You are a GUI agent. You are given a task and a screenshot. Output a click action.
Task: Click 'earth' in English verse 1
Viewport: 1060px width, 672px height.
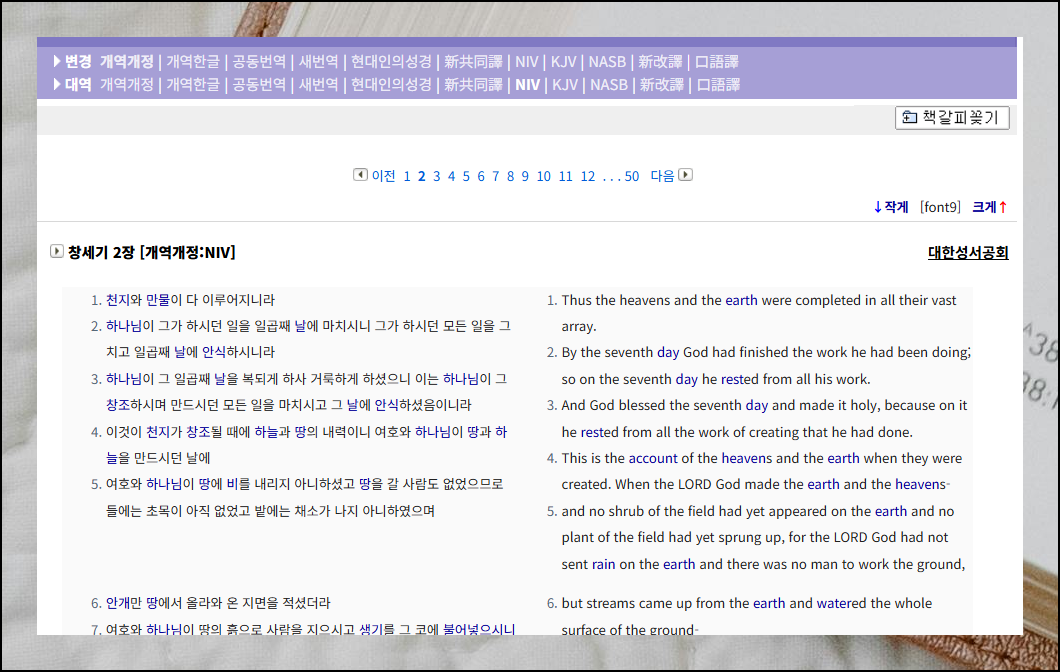[x=741, y=300]
